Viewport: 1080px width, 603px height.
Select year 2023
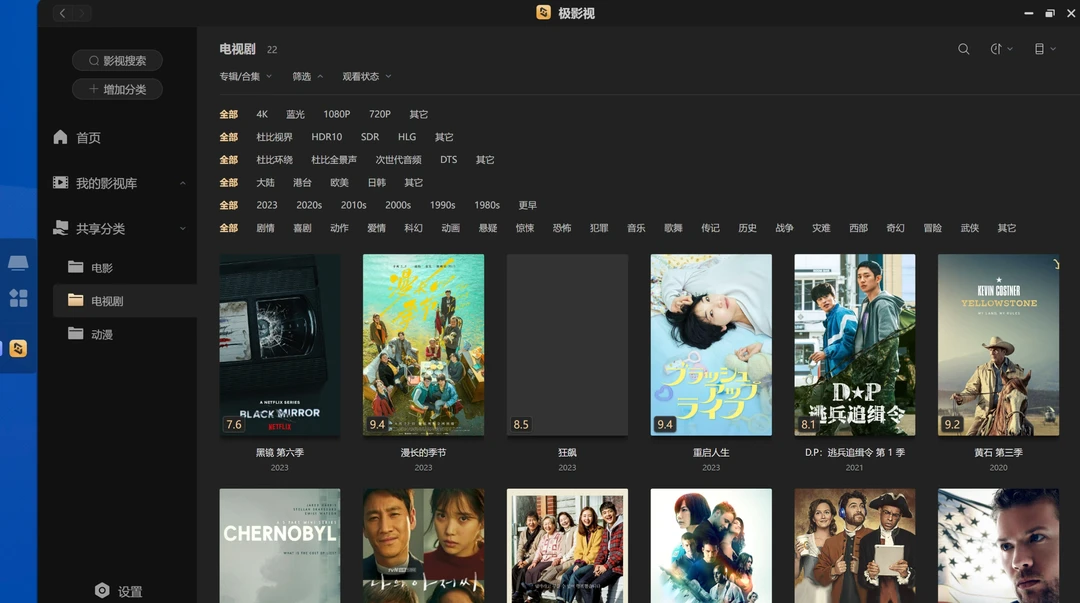click(x=267, y=205)
